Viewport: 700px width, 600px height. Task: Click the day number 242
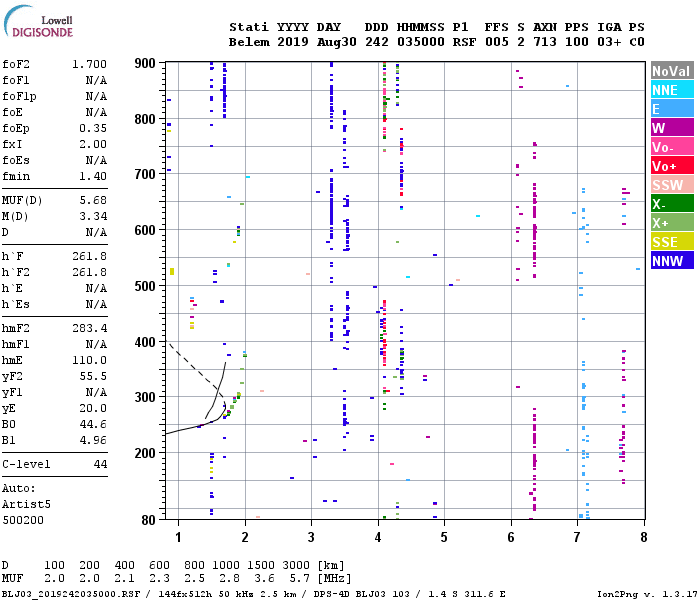pos(376,42)
